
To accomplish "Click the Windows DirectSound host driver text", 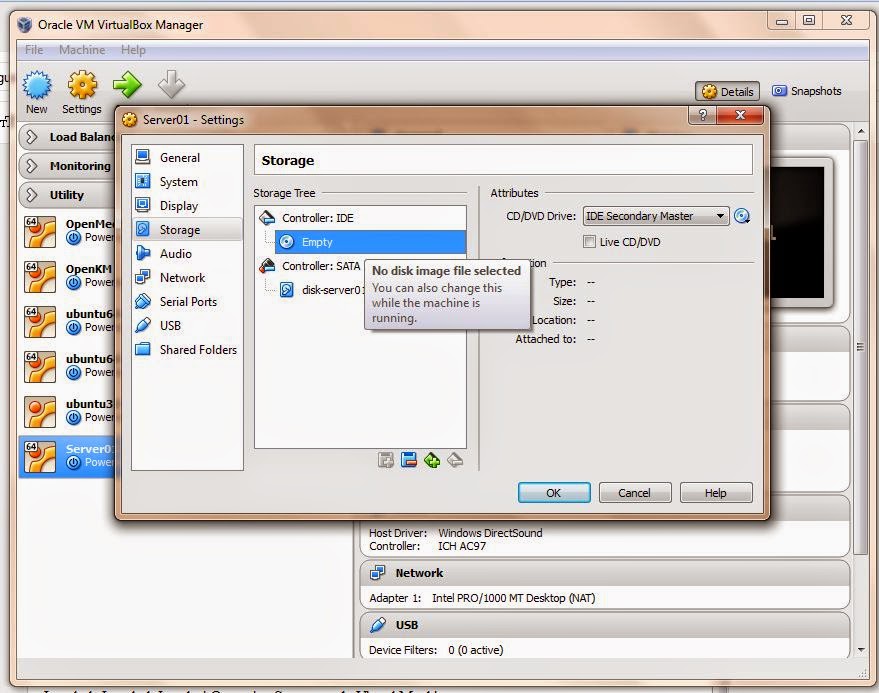I will pyautogui.click(x=490, y=533).
